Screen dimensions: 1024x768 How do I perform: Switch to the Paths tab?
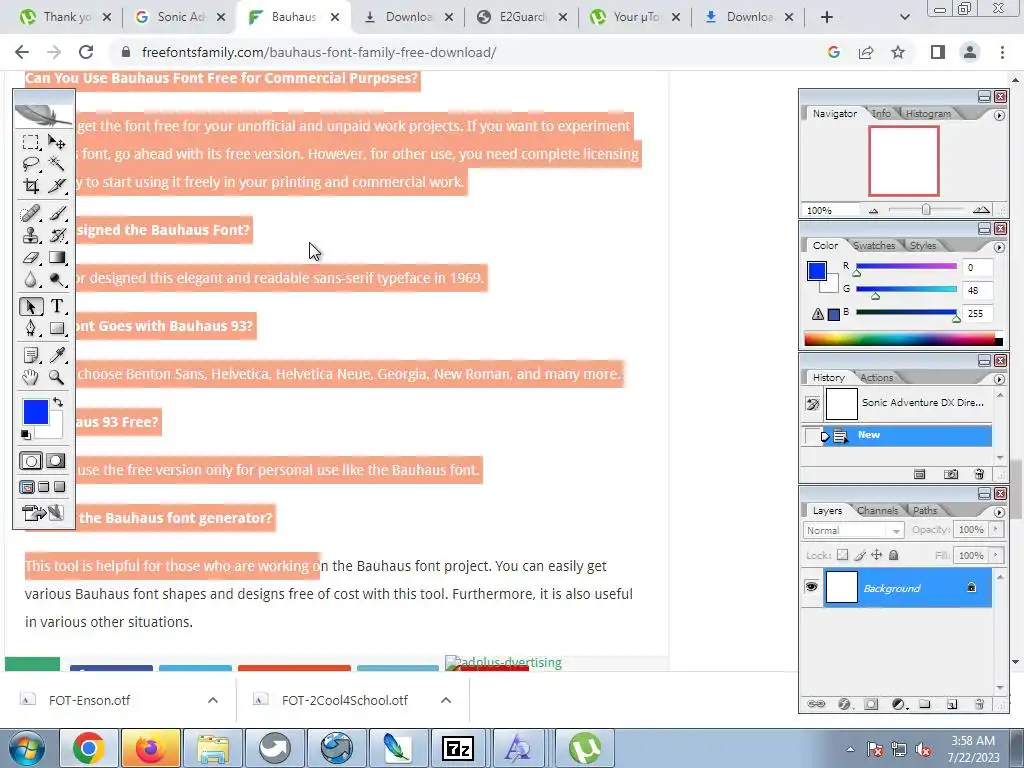coord(925,510)
